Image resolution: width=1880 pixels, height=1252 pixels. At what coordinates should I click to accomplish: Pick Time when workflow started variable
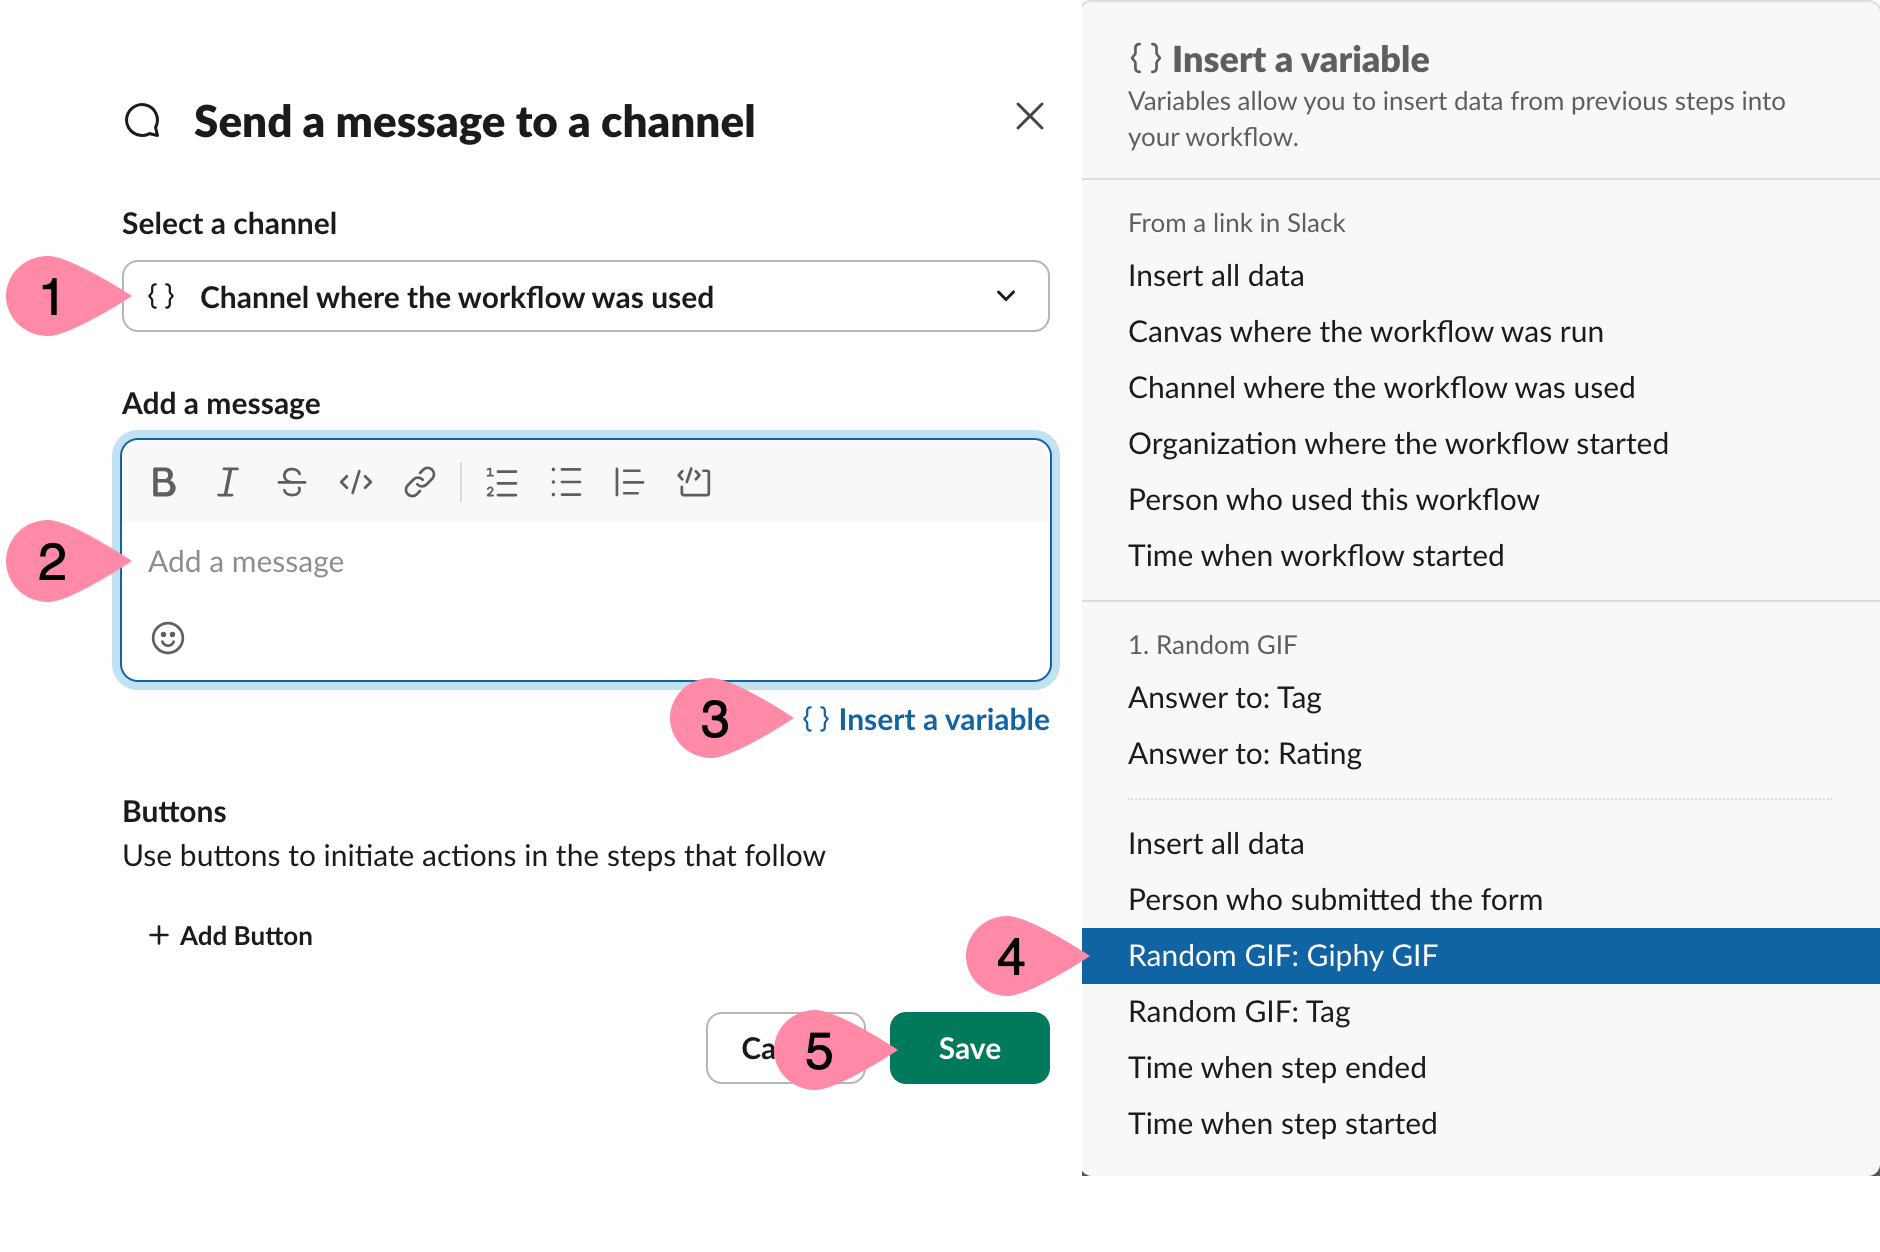(x=1315, y=556)
